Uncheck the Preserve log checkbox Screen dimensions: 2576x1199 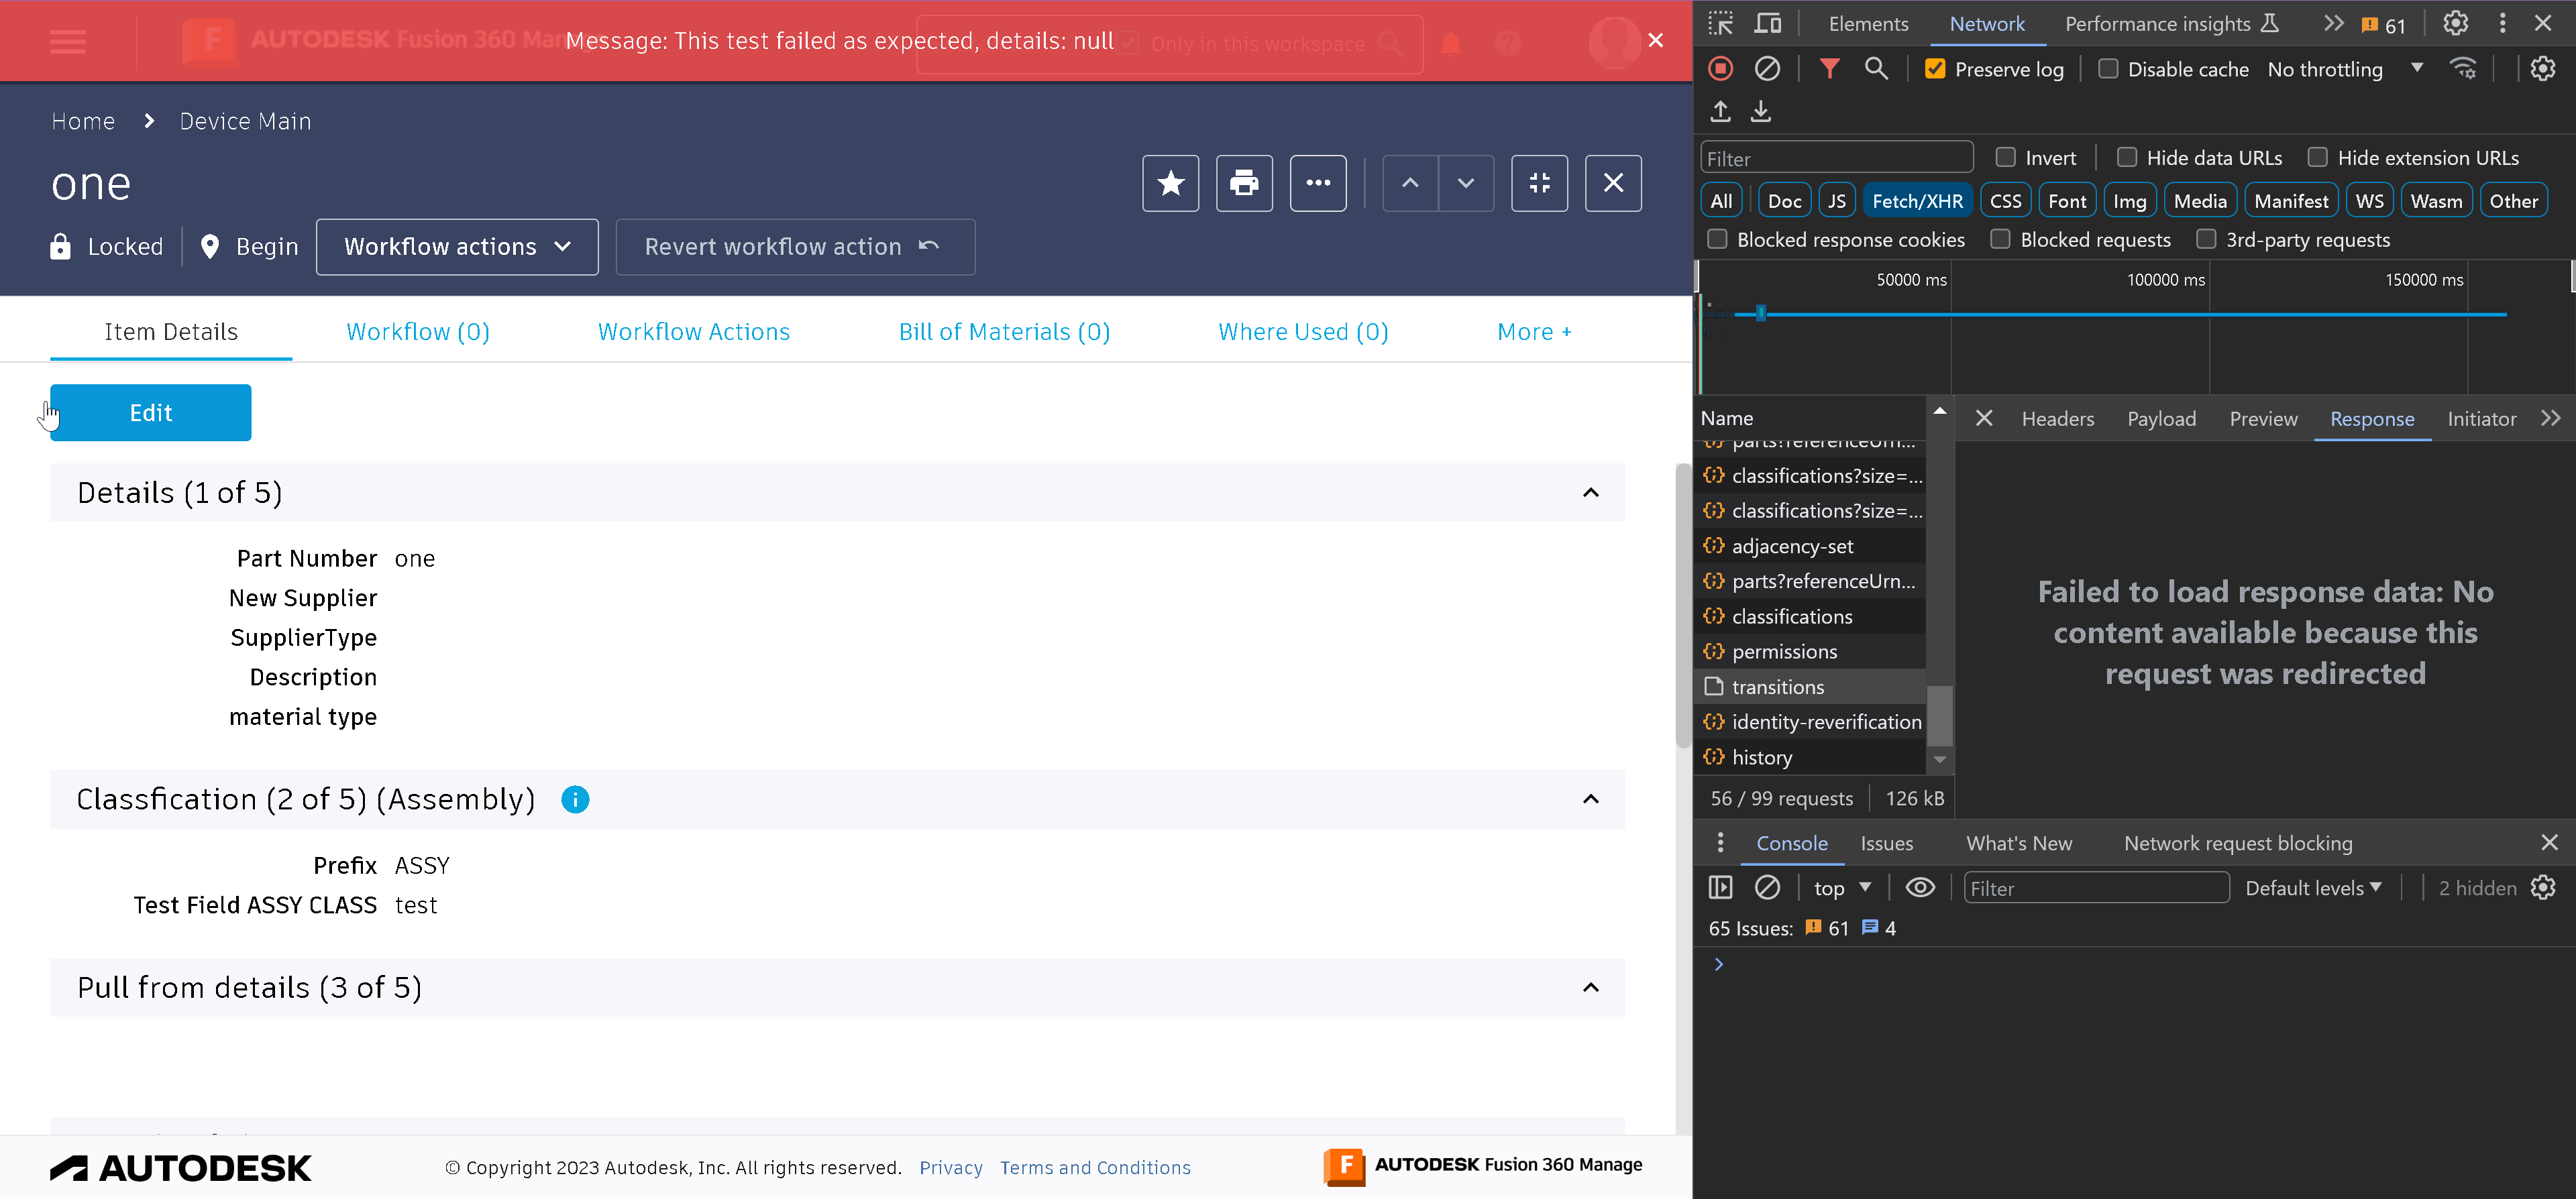pyautogui.click(x=1935, y=69)
